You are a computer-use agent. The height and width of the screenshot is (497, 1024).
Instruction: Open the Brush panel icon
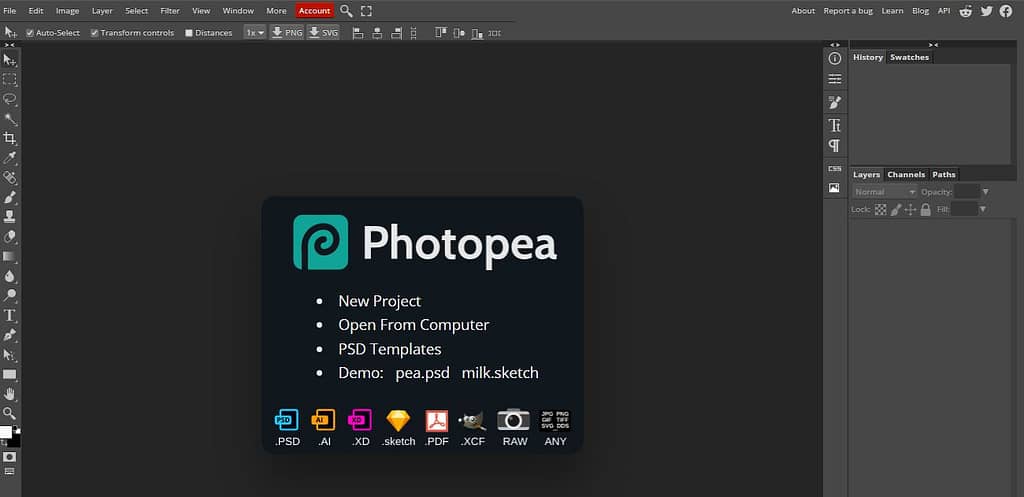835,103
